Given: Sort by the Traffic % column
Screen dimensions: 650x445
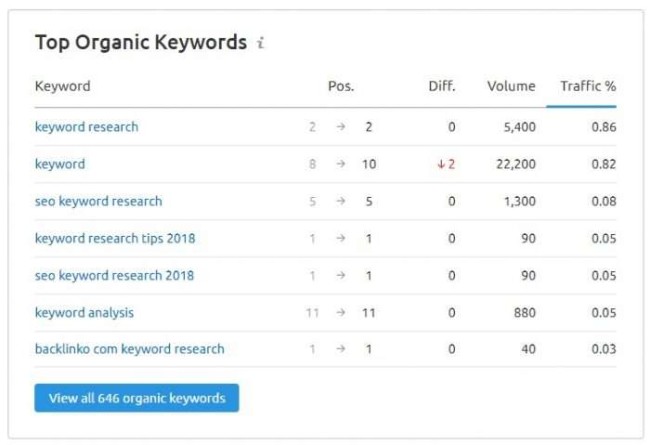Looking at the screenshot, I should click(x=587, y=86).
